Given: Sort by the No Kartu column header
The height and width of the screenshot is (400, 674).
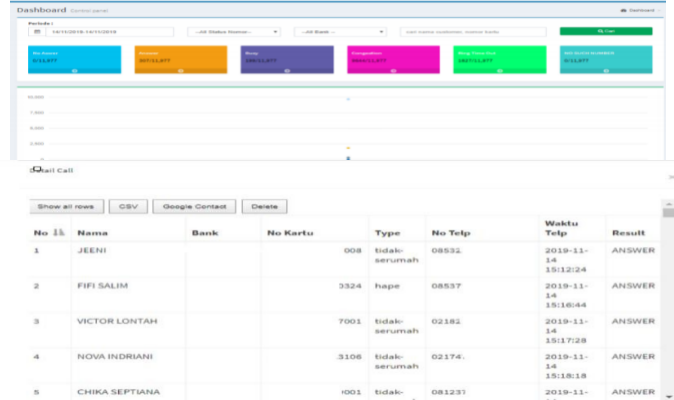Looking at the screenshot, I should [290, 233].
